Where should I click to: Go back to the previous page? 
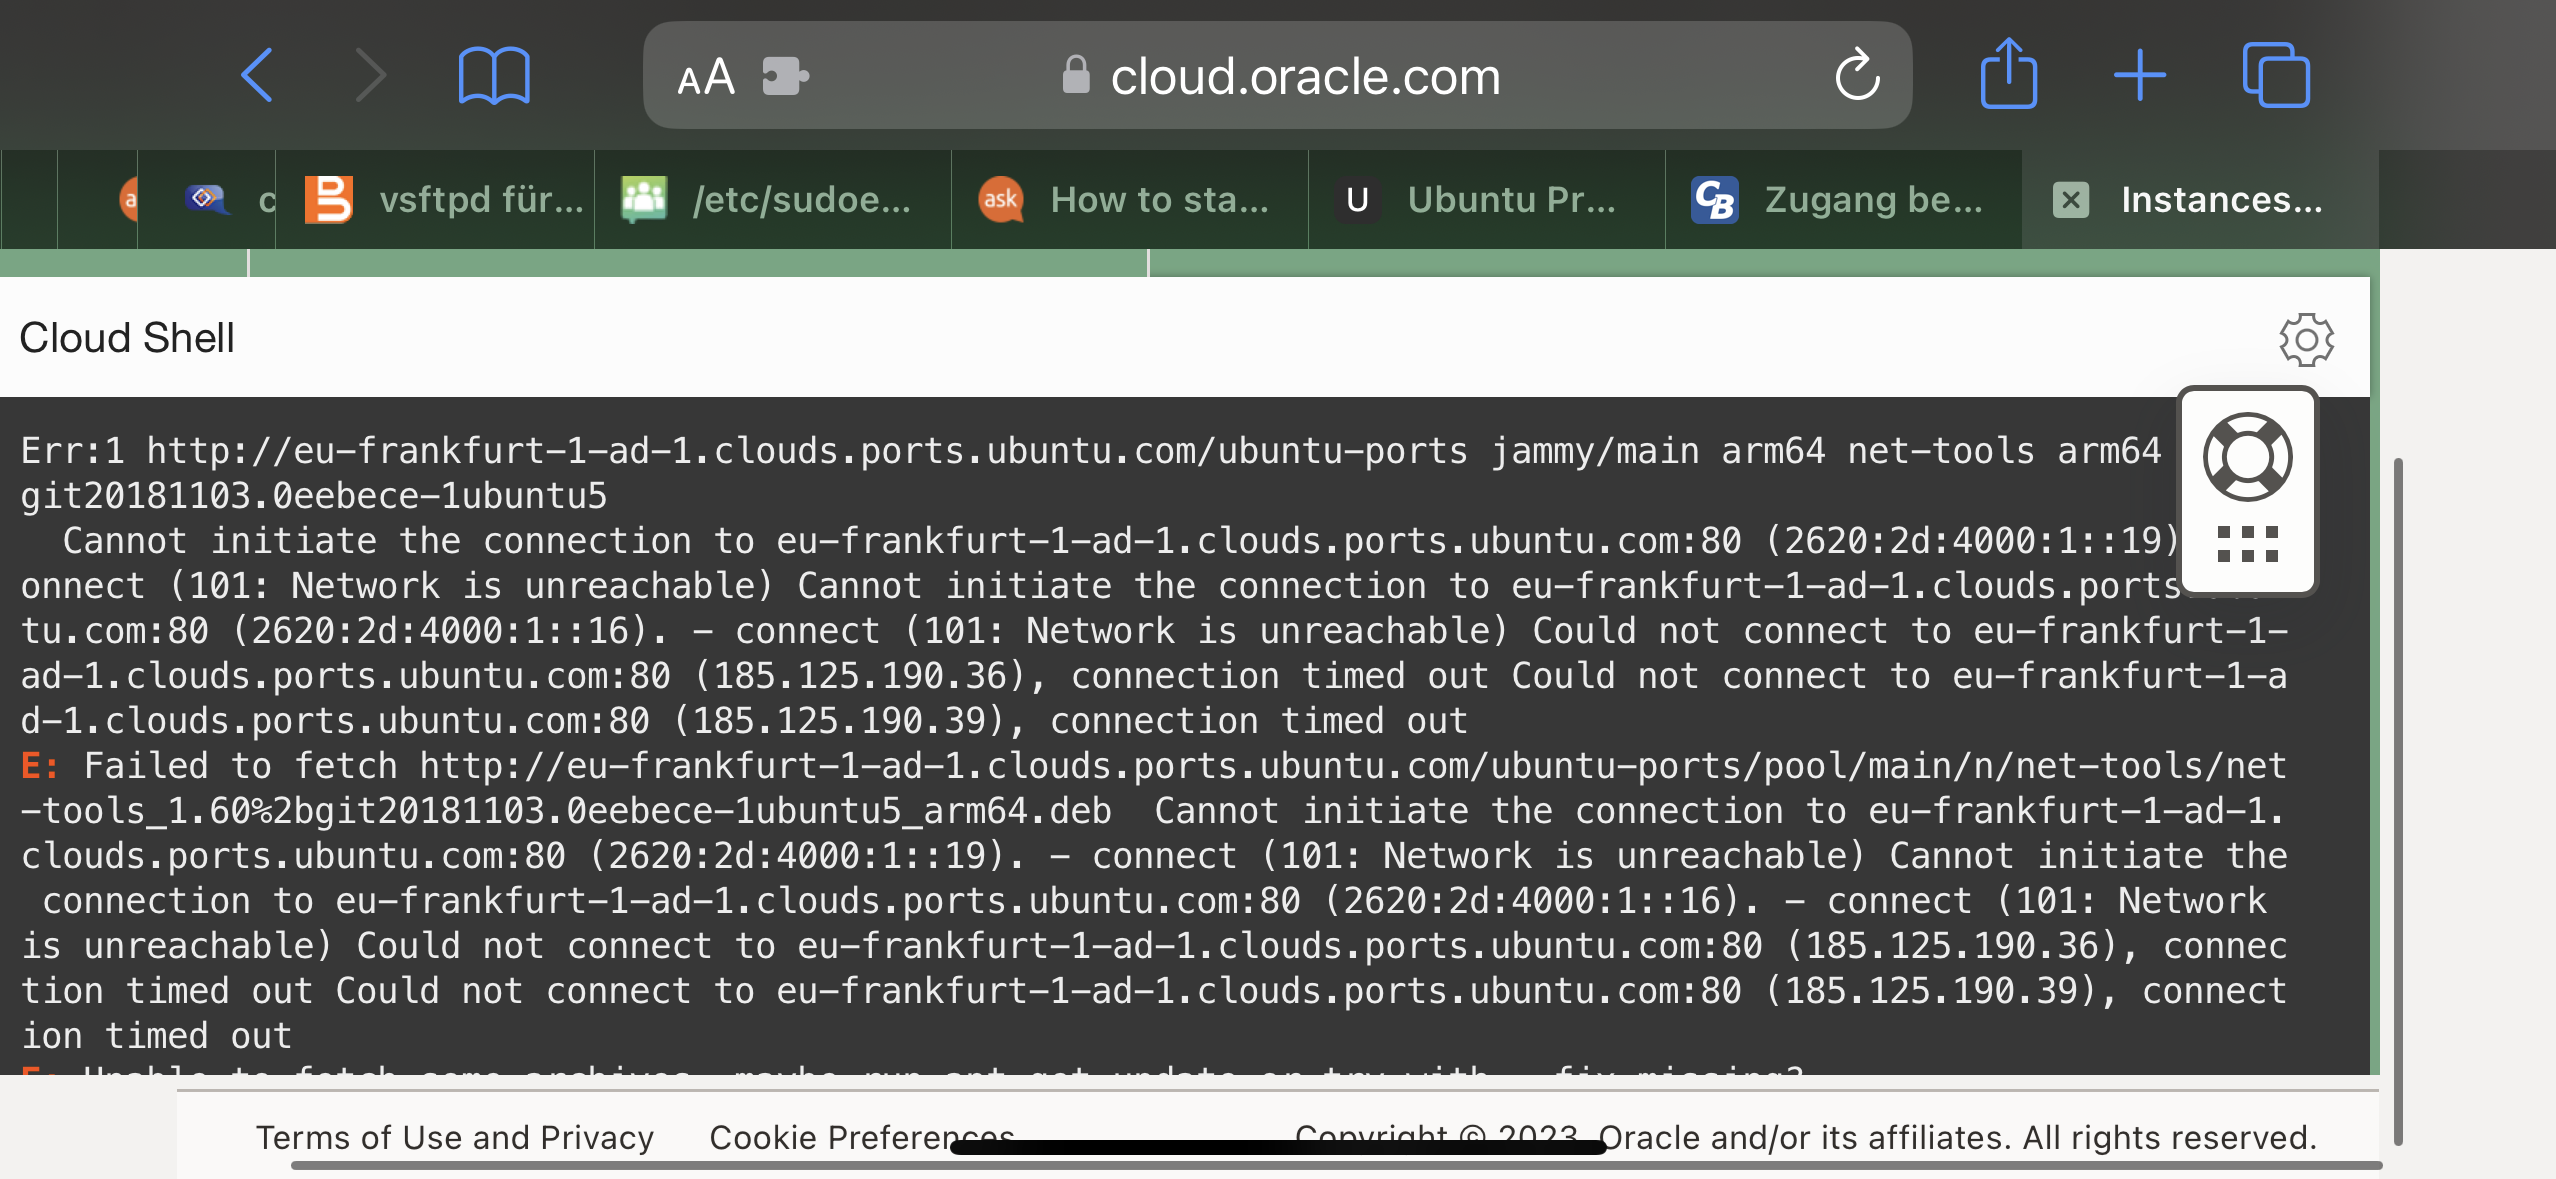(x=257, y=75)
